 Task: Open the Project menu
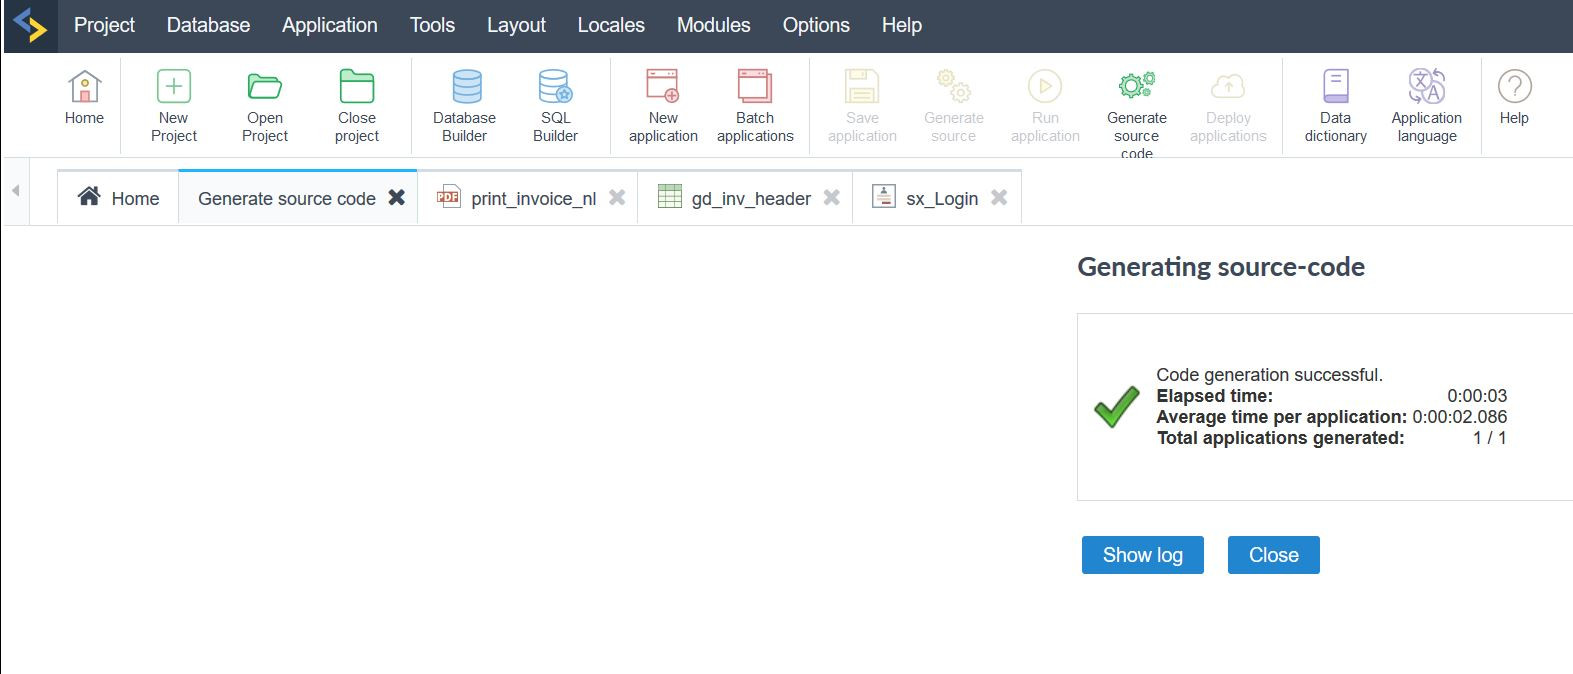coord(104,25)
